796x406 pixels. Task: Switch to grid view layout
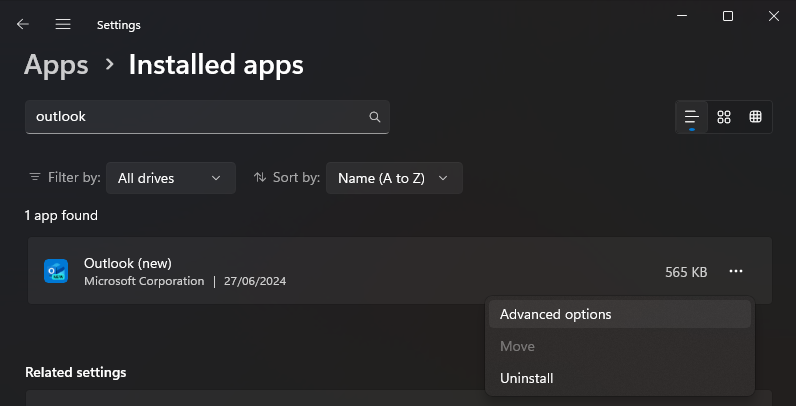coord(724,117)
